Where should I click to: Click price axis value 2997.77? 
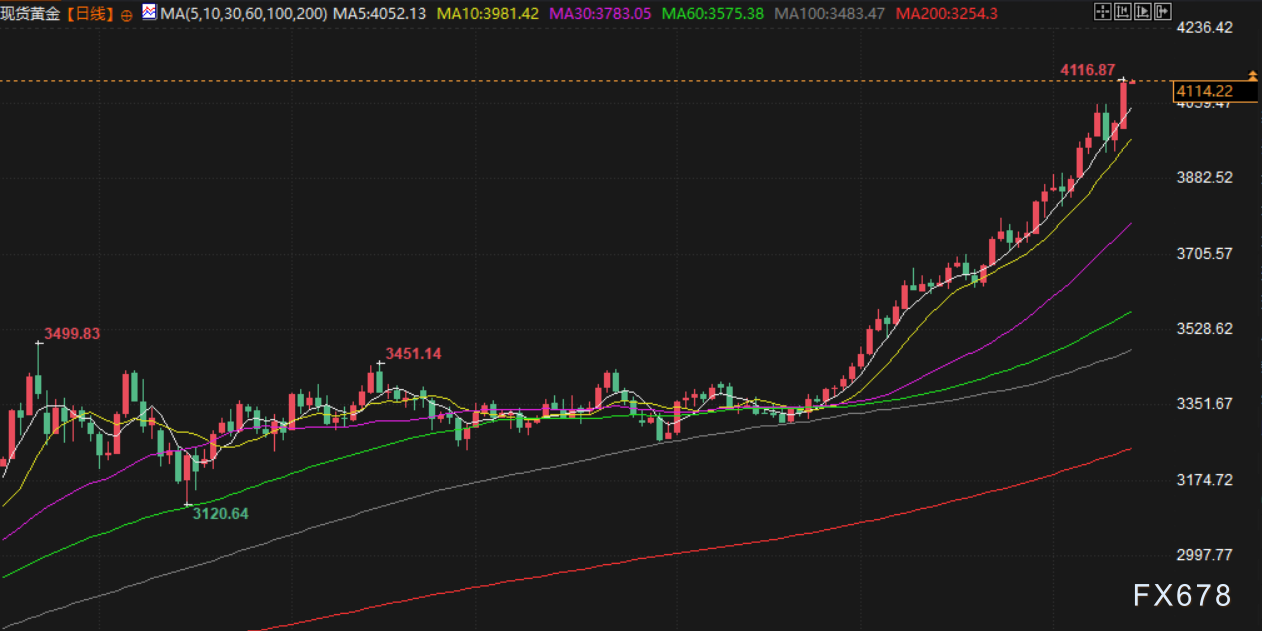(x=1205, y=554)
